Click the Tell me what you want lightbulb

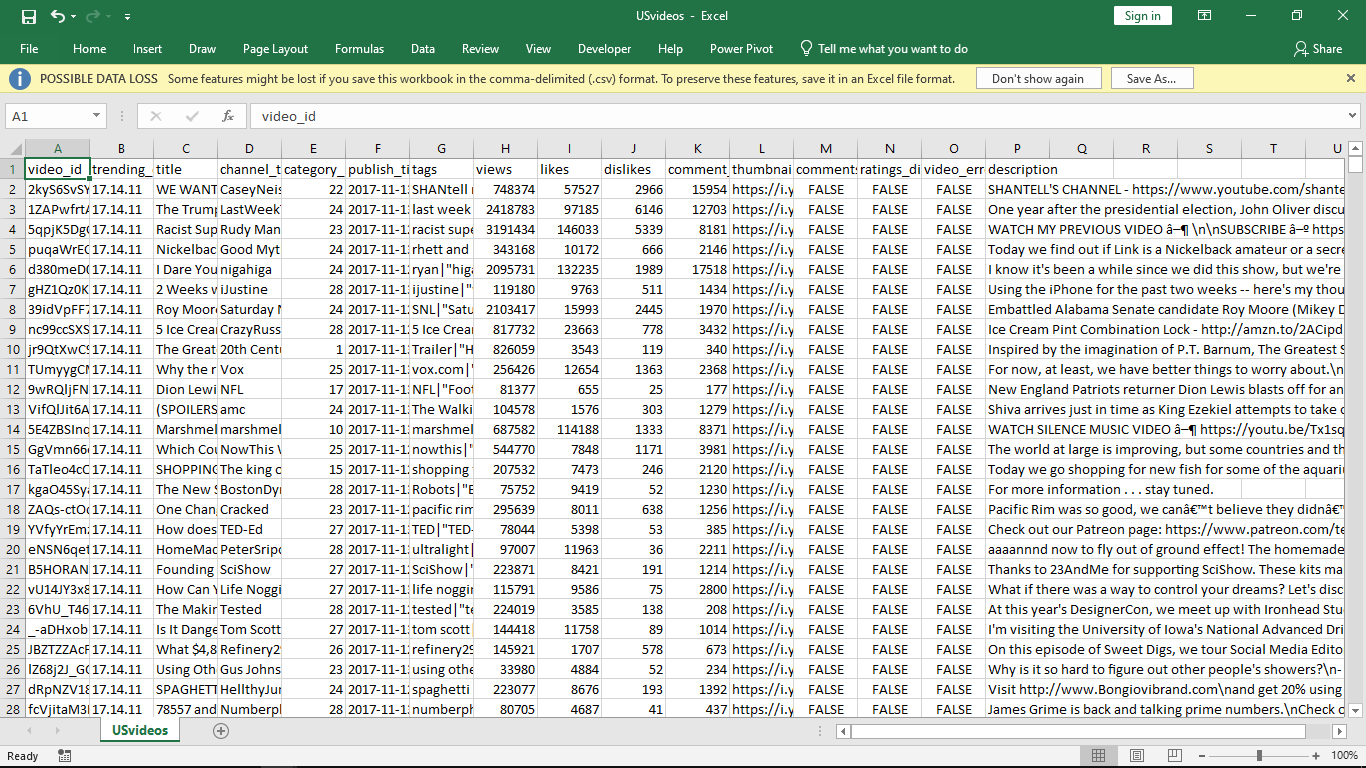click(x=806, y=49)
